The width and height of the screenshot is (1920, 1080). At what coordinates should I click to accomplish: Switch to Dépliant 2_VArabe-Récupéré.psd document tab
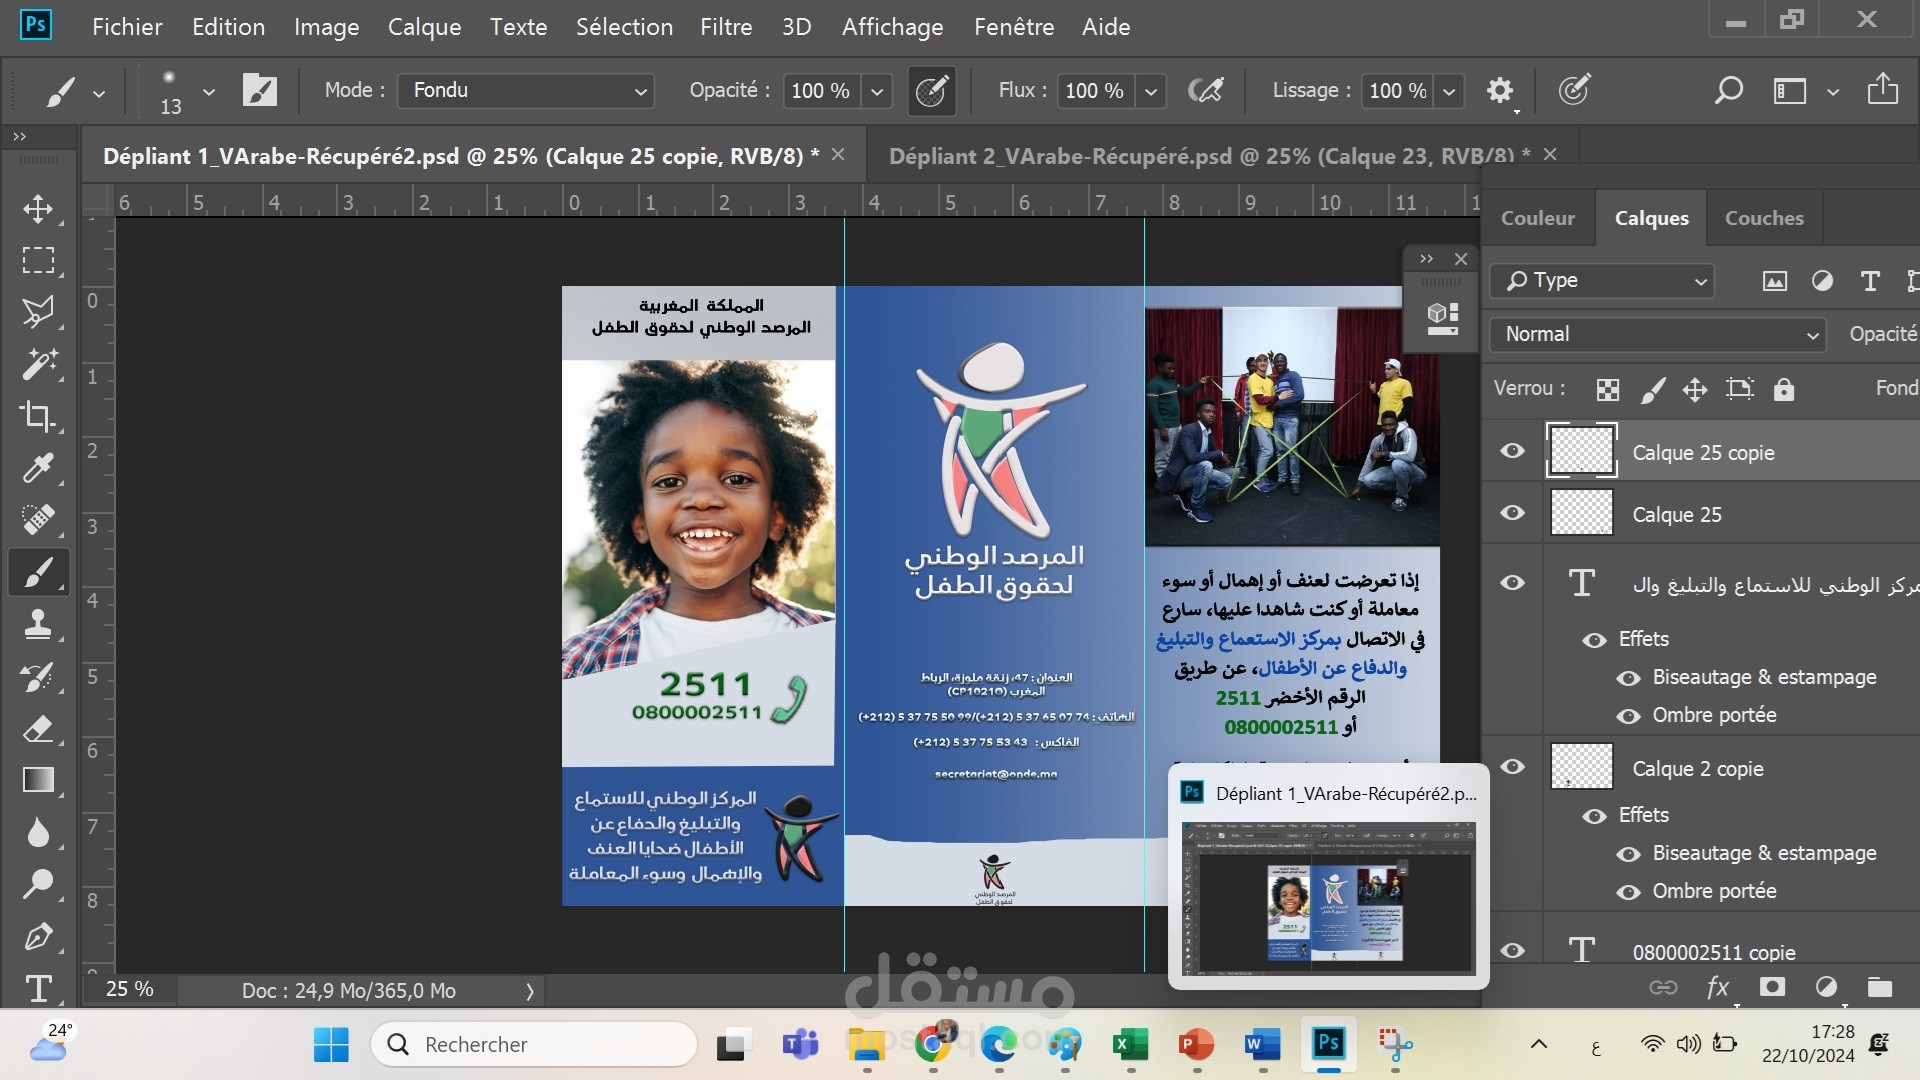(1210, 156)
